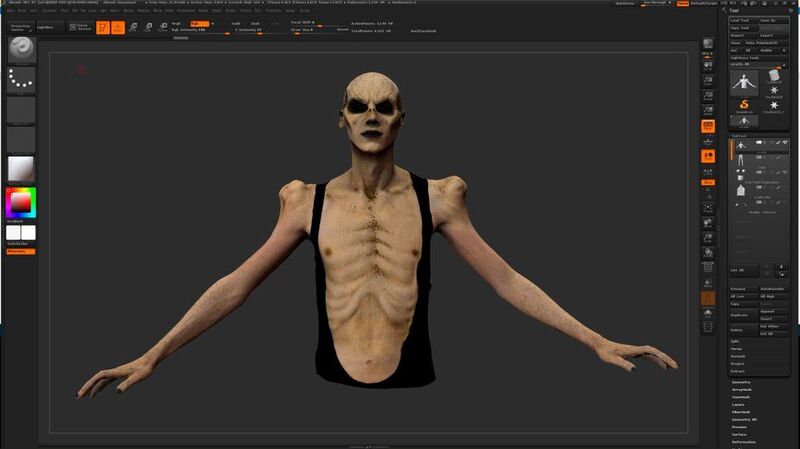The width and height of the screenshot is (800, 449).
Task: Open the current brush thumbnail
Action: click(x=21, y=49)
